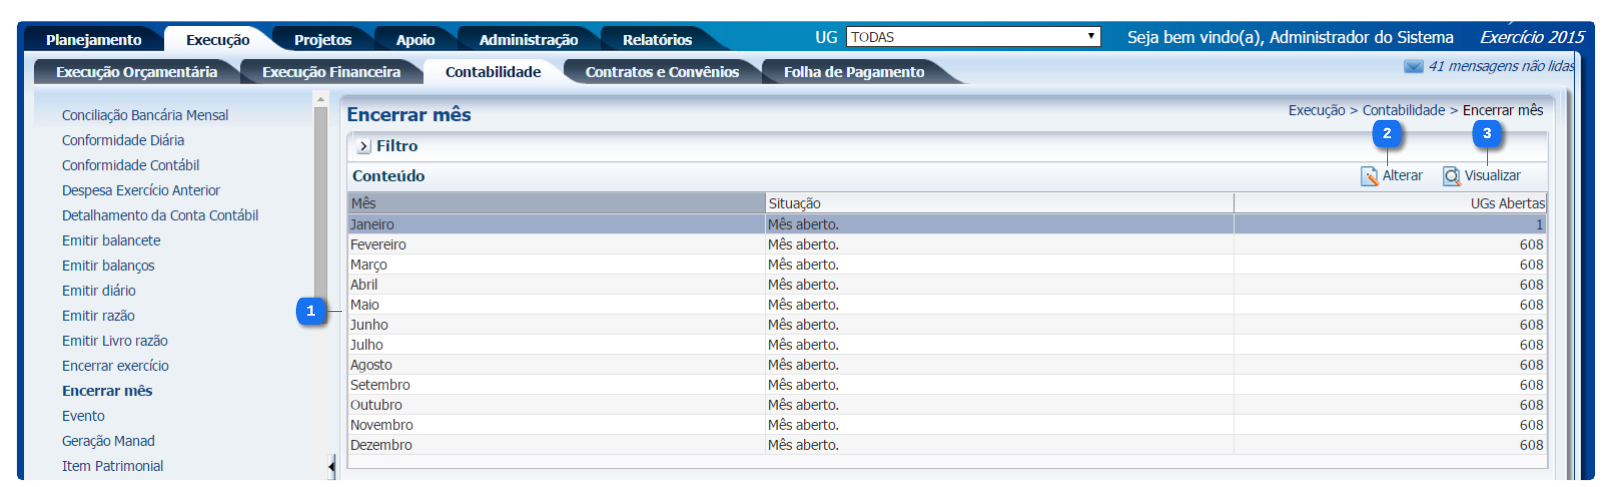Image resolution: width=1604 pixels, height=487 pixels.
Task: Open the UG dropdown showing TODAS
Action: [972, 37]
